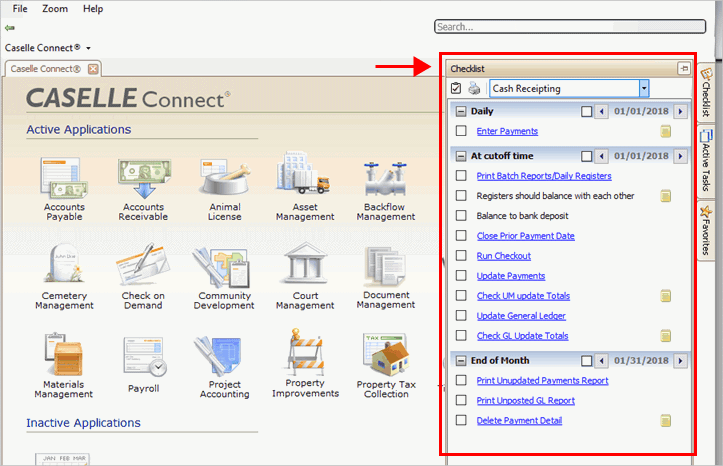Click the checklist print icon
This screenshot has height=466, width=723.
tap(474, 88)
